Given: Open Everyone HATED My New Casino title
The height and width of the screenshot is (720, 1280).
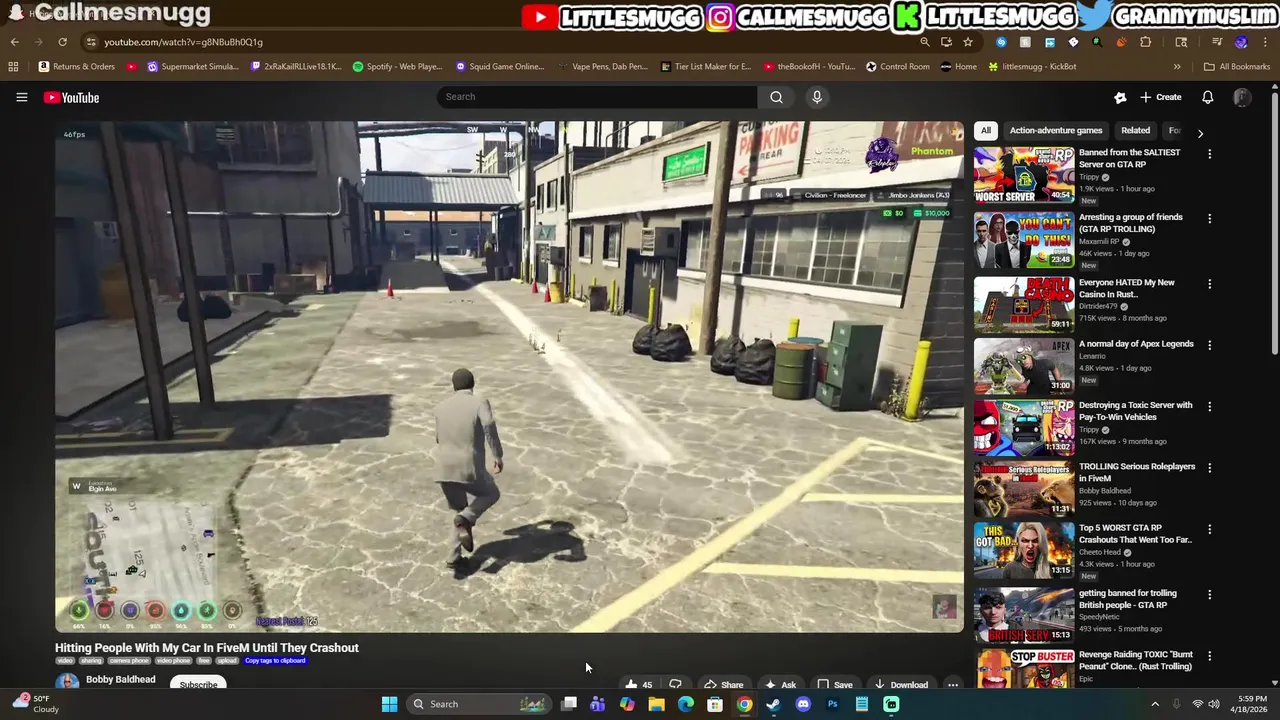Looking at the screenshot, I should pyautogui.click(x=1126, y=288).
